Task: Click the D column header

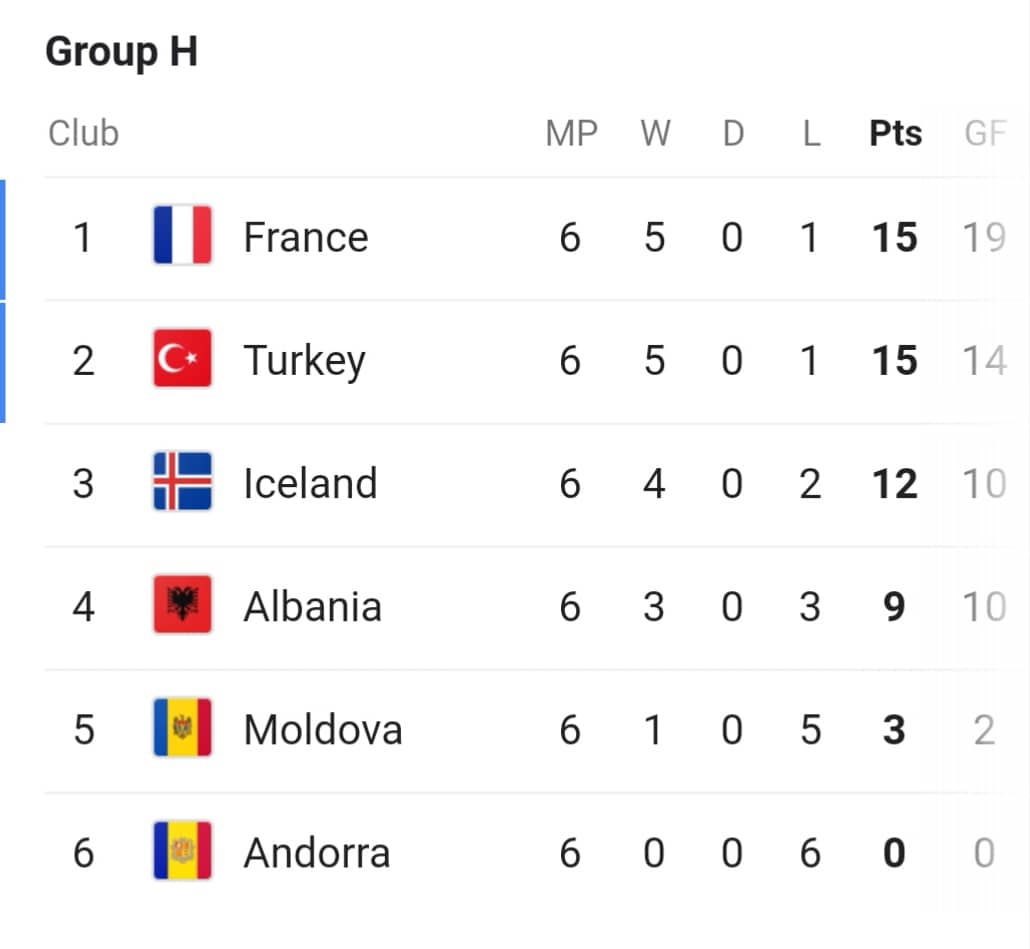Action: pos(734,133)
